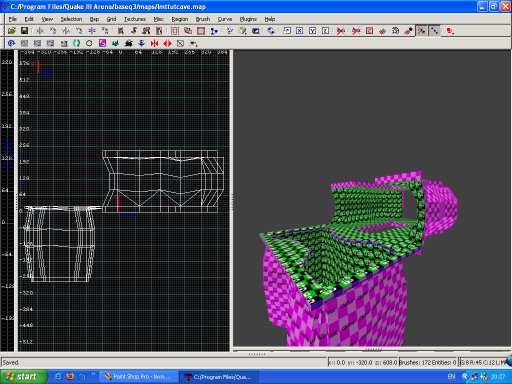Click the z-axis Flip icon
Viewport: 512px width, 384px height.
click(x=92, y=31)
